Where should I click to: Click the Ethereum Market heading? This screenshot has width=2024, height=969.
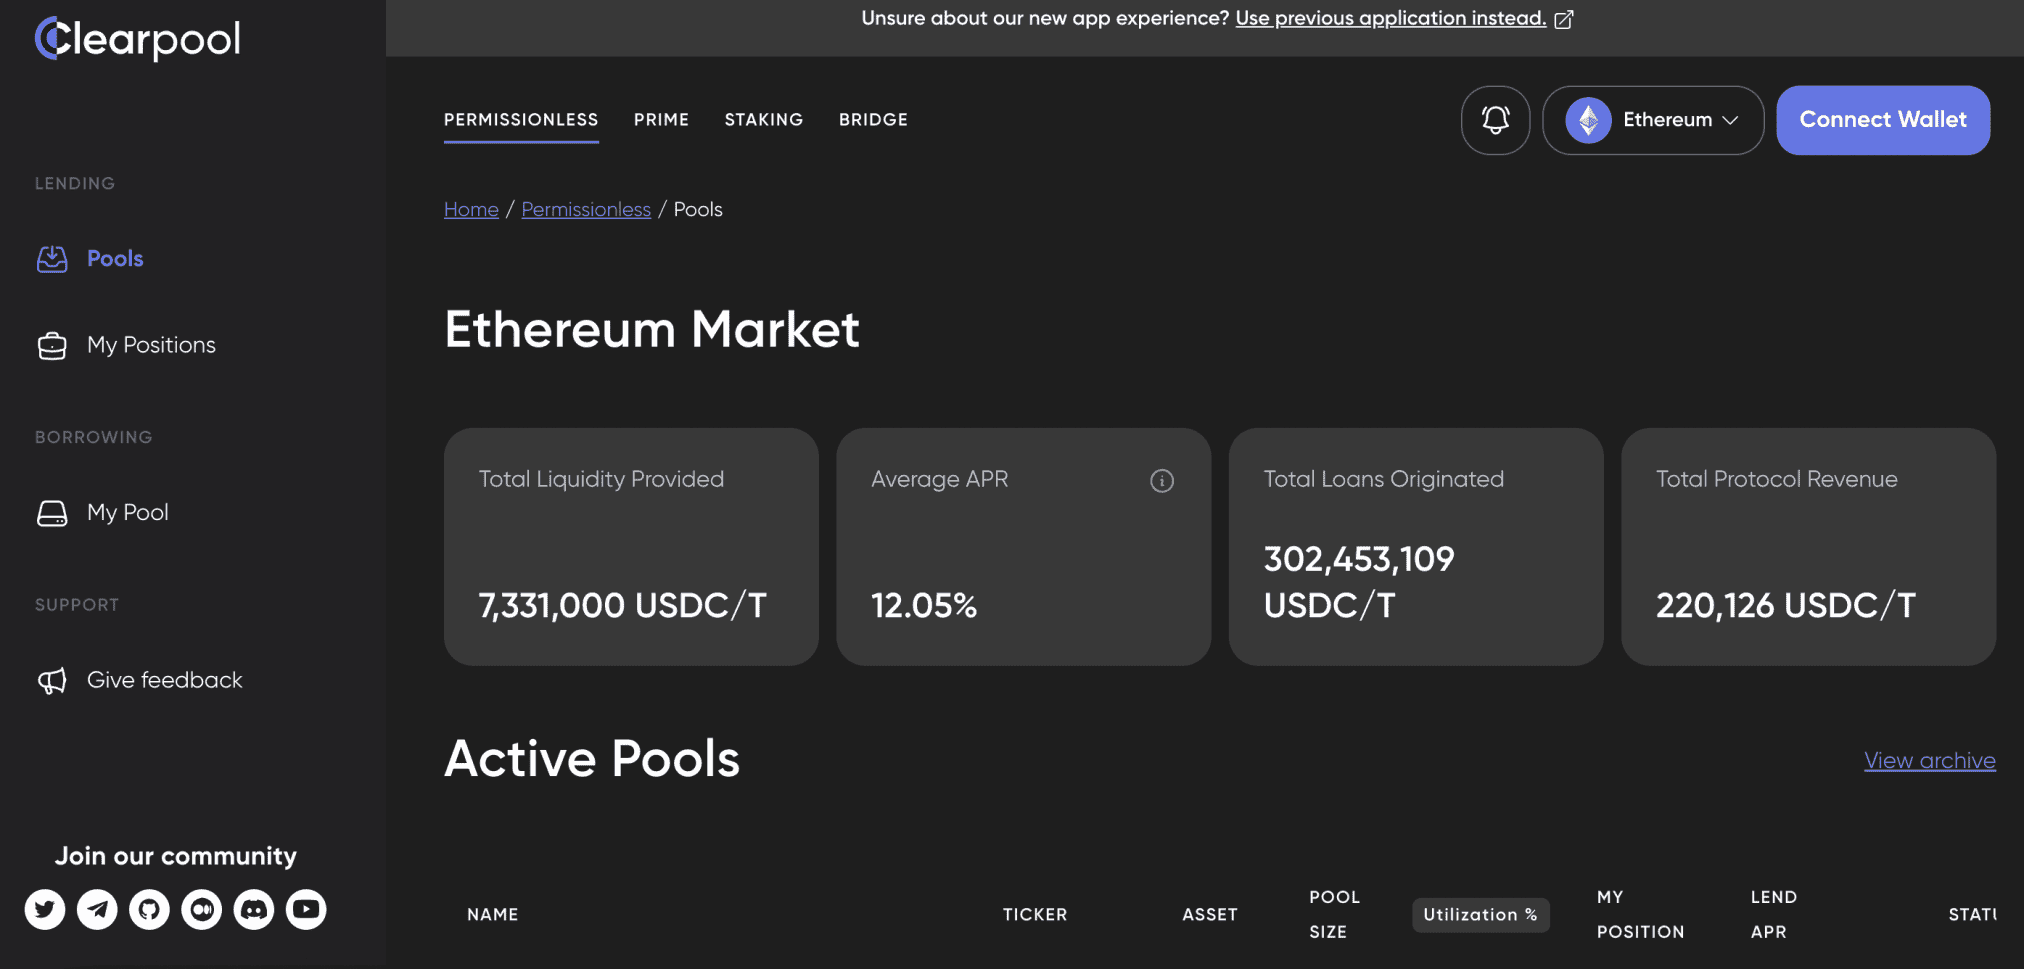[652, 329]
